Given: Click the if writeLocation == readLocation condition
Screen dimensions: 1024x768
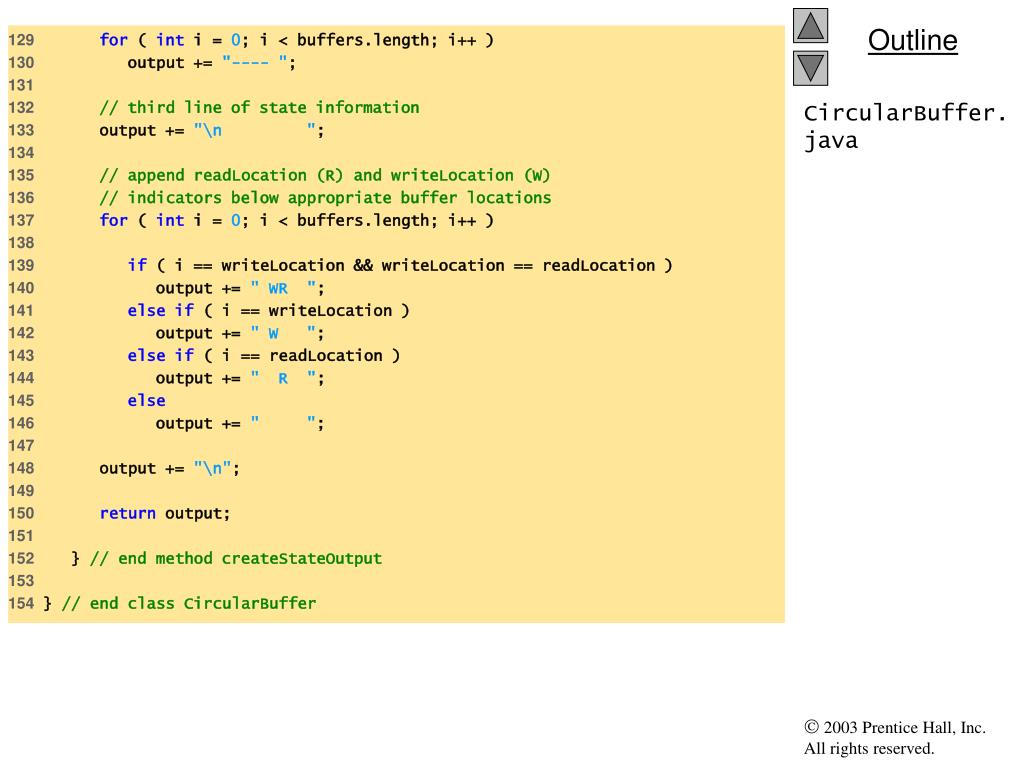Looking at the screenshot, I should [400, 266].
